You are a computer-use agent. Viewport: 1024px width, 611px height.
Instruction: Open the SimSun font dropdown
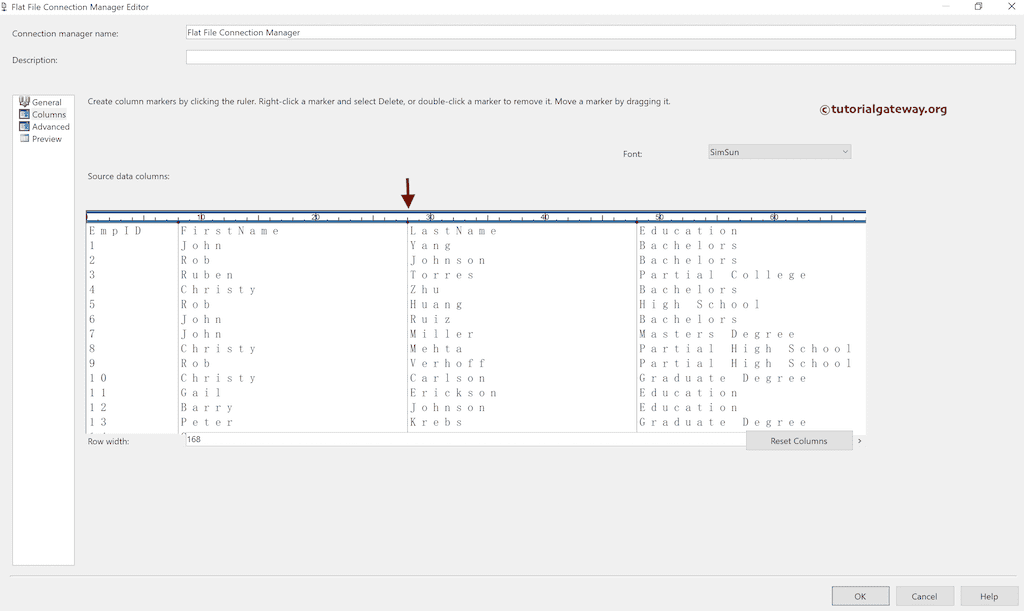click(x=778, y=151)
